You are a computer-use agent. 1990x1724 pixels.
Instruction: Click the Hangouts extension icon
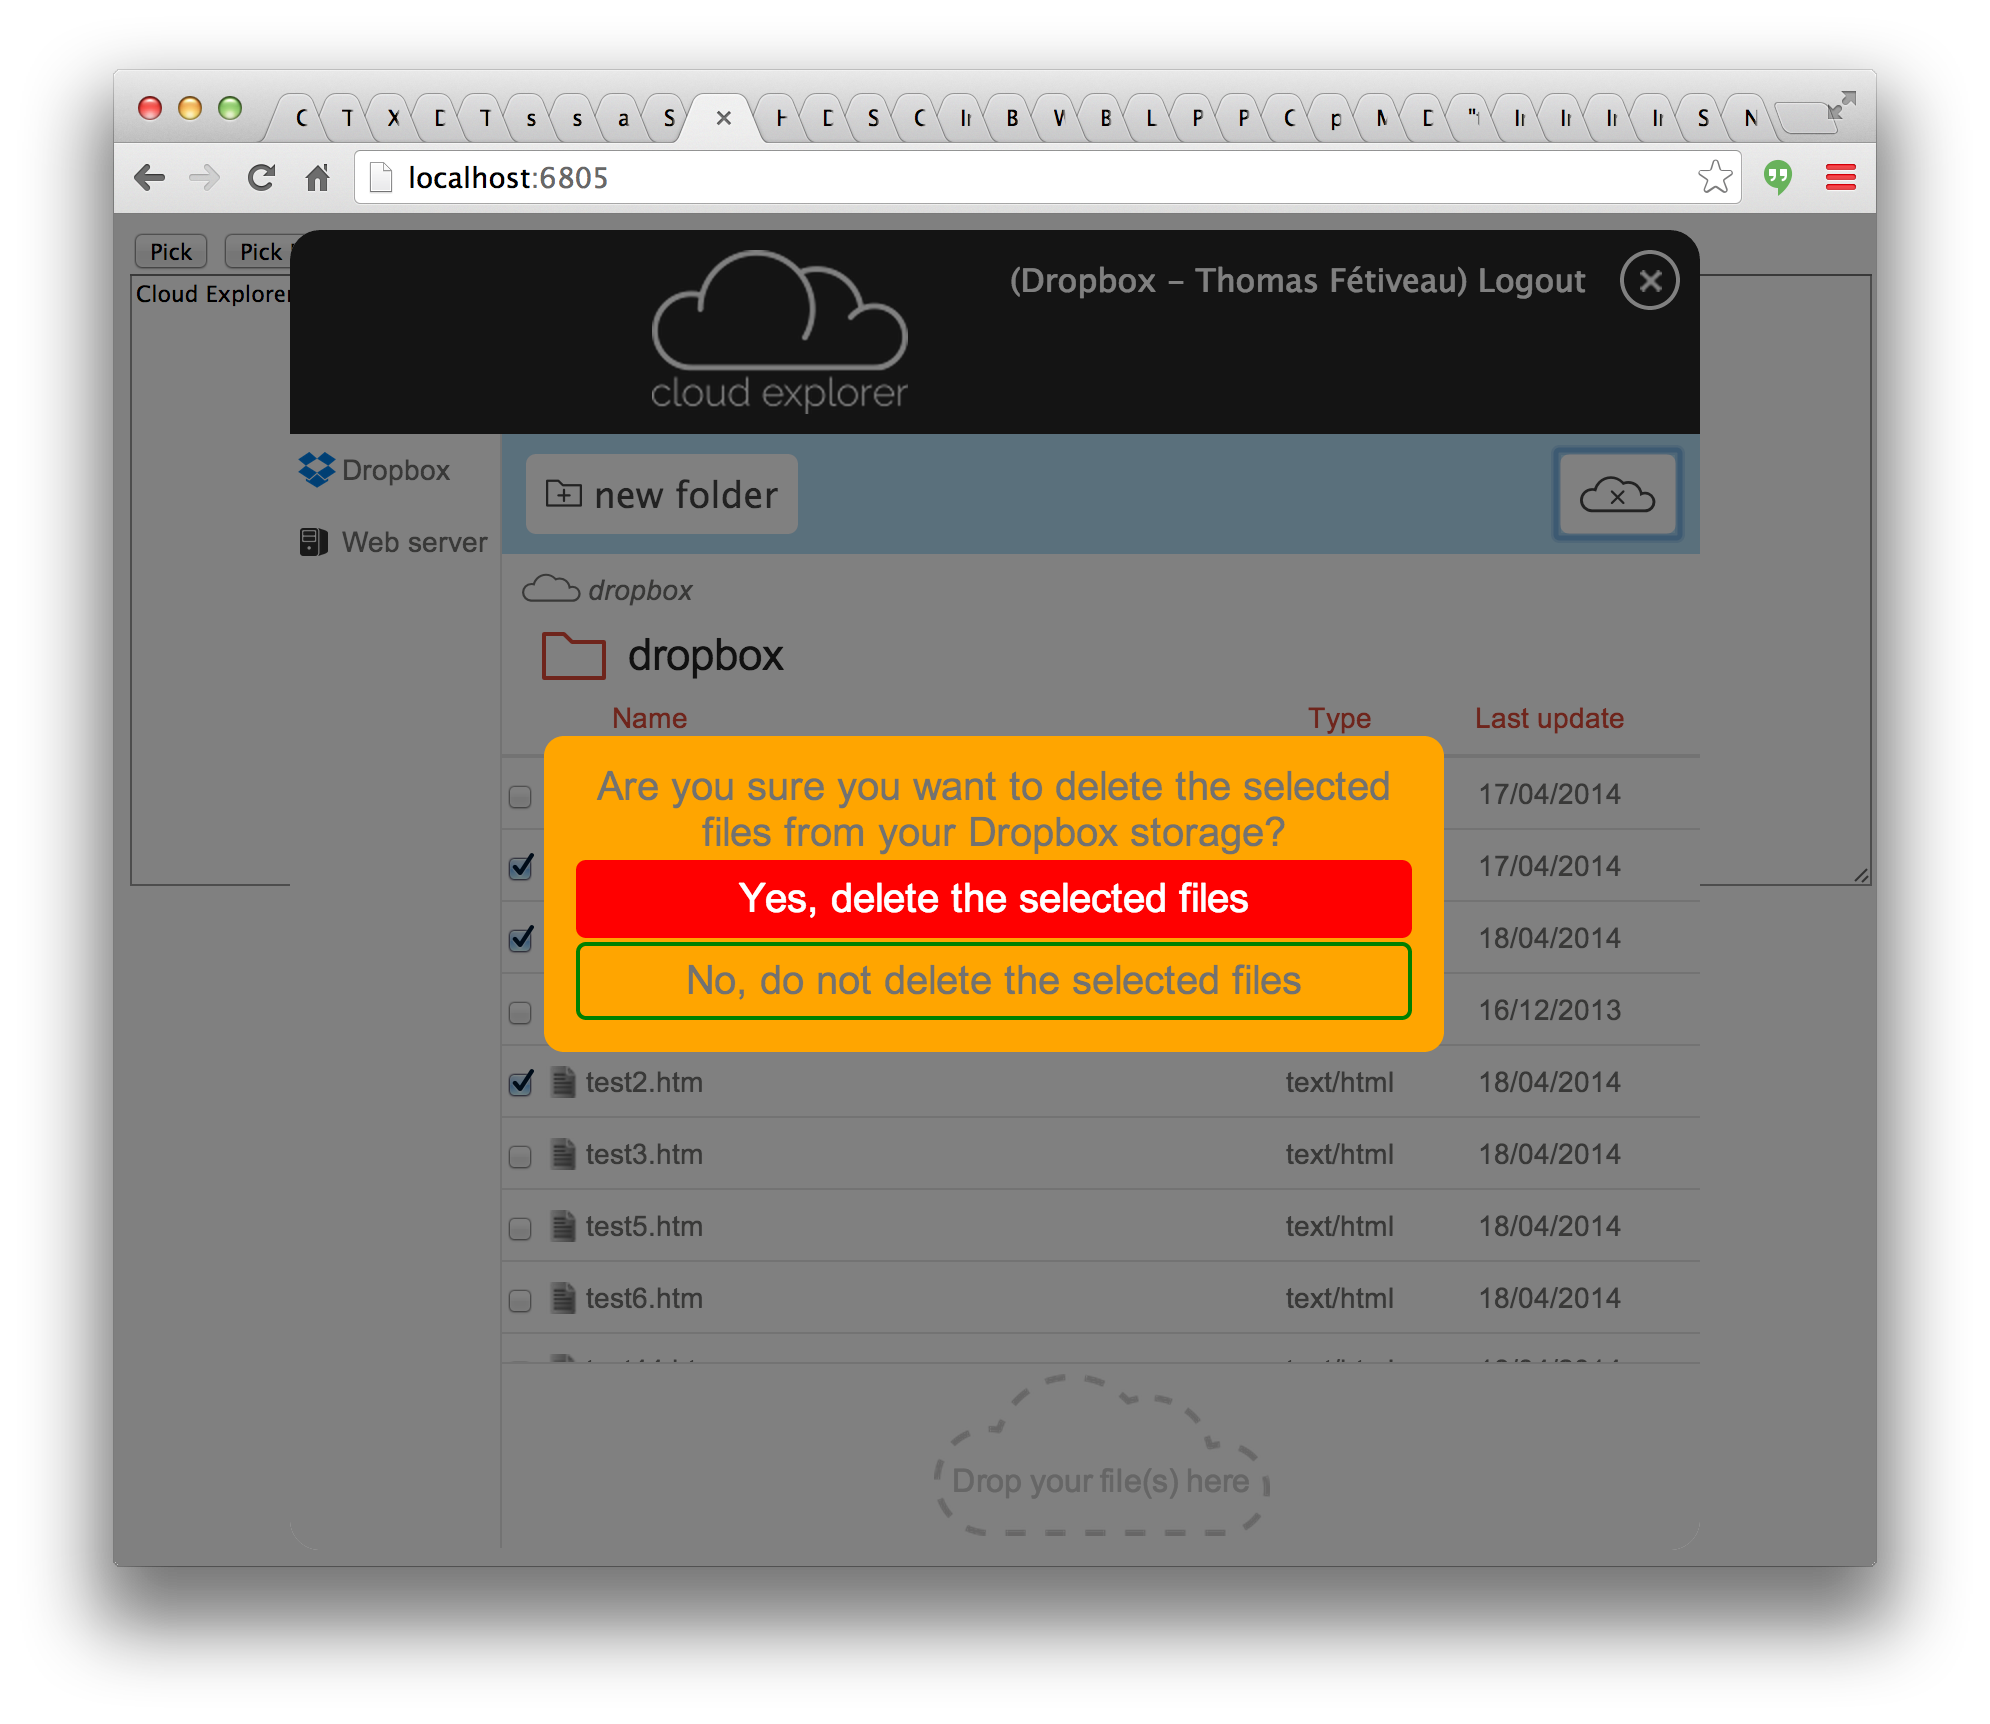[x=1778, y=178]
